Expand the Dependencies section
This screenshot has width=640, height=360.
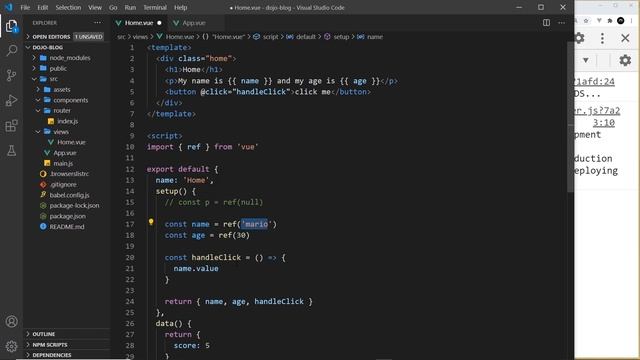[x=67, y=355]
